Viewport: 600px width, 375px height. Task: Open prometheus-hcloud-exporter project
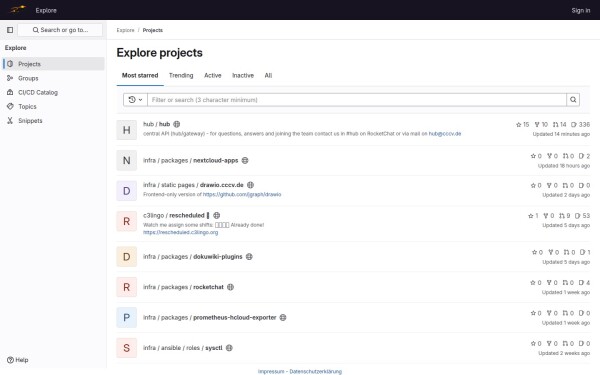(210, 317)
